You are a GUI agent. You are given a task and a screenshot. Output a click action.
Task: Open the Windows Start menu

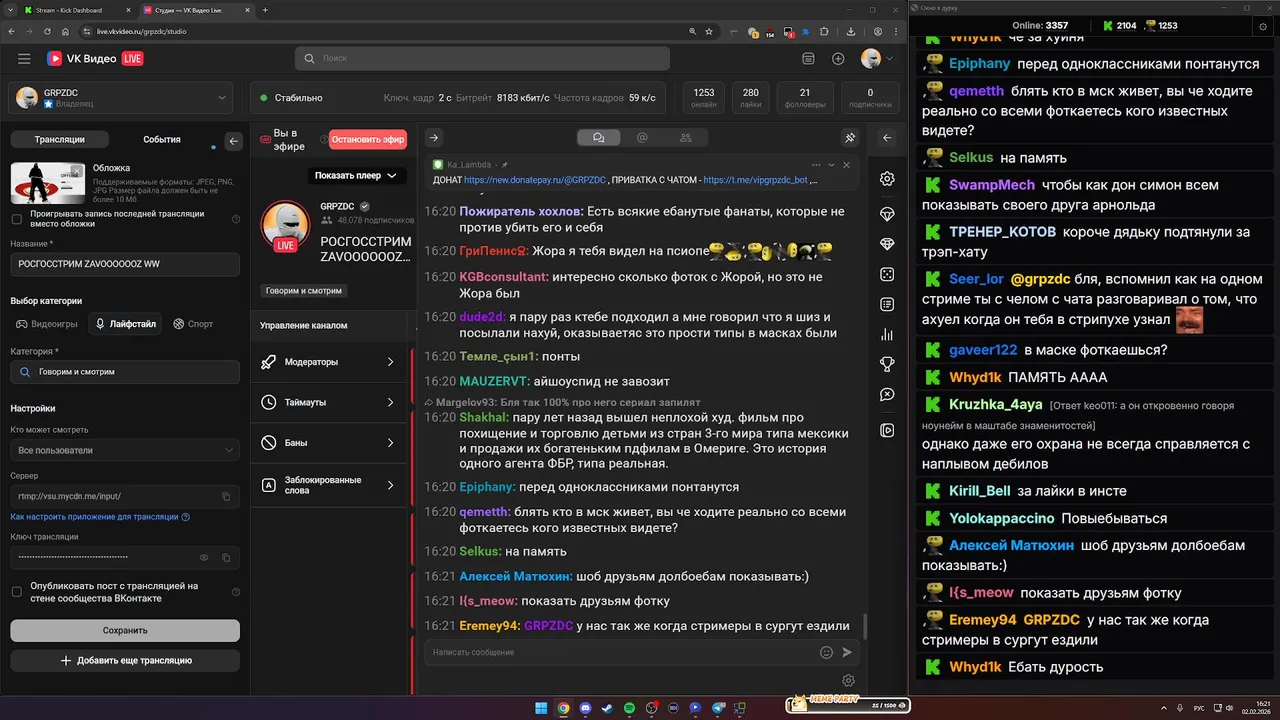click(x=541, y=708)
